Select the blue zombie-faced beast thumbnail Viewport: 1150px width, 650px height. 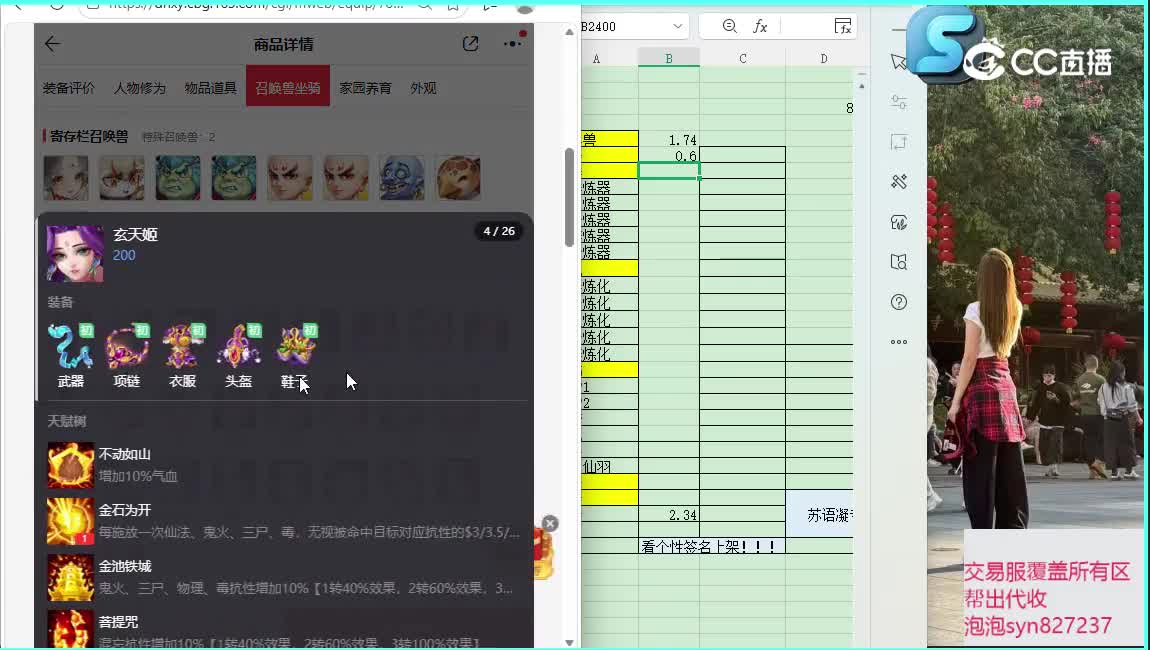coord(402,178)
